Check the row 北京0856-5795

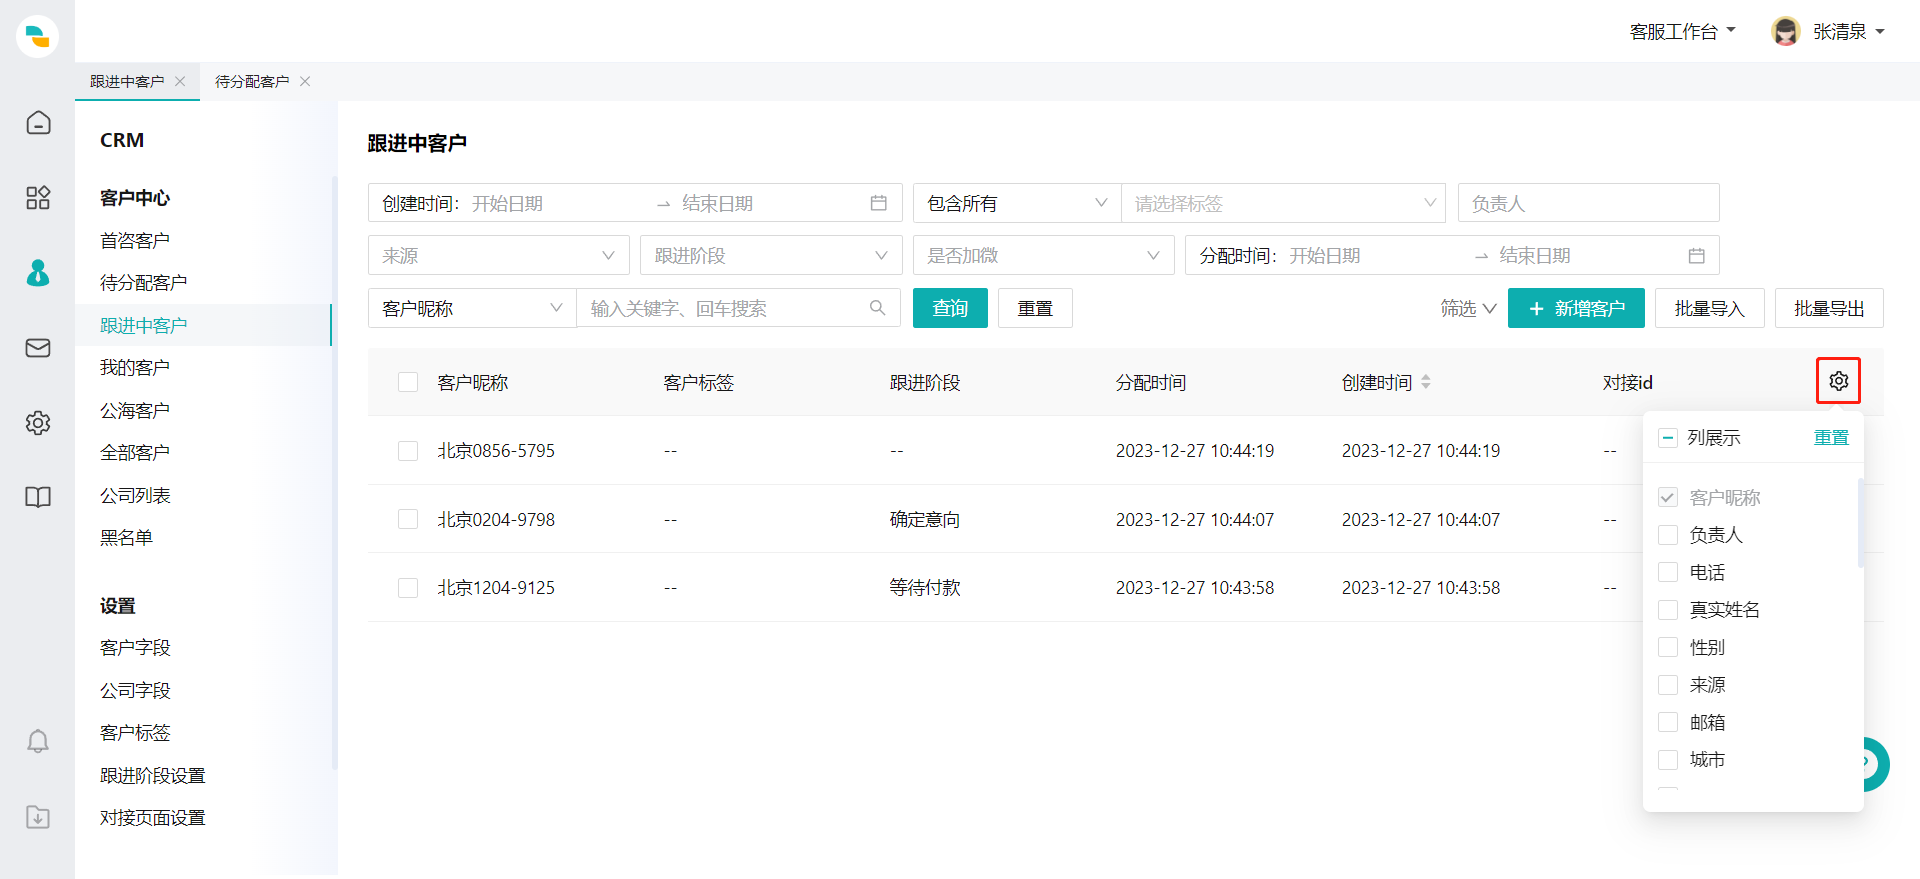(x=408, y=451)
